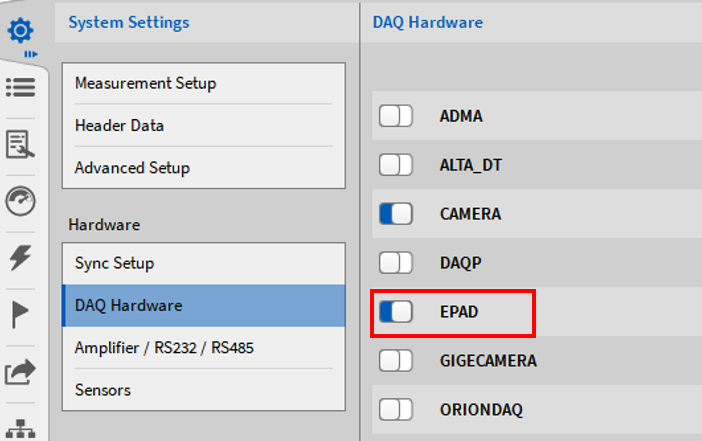Click the export share arrow icon
The image size is (702, 441).
click(x=20, y=372)
